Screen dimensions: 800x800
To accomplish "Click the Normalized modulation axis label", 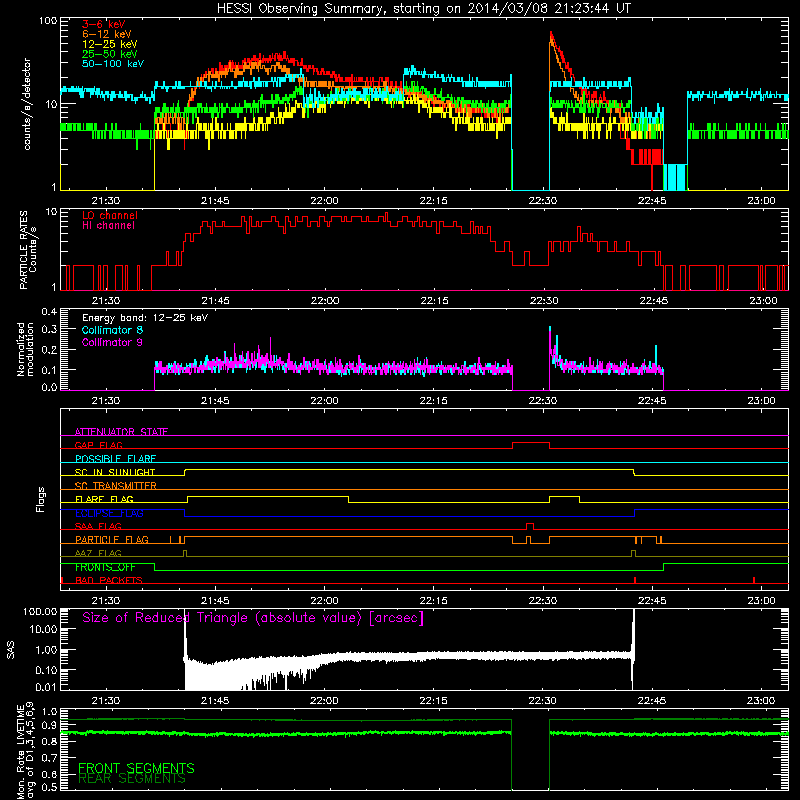I will tap(26, 349).
